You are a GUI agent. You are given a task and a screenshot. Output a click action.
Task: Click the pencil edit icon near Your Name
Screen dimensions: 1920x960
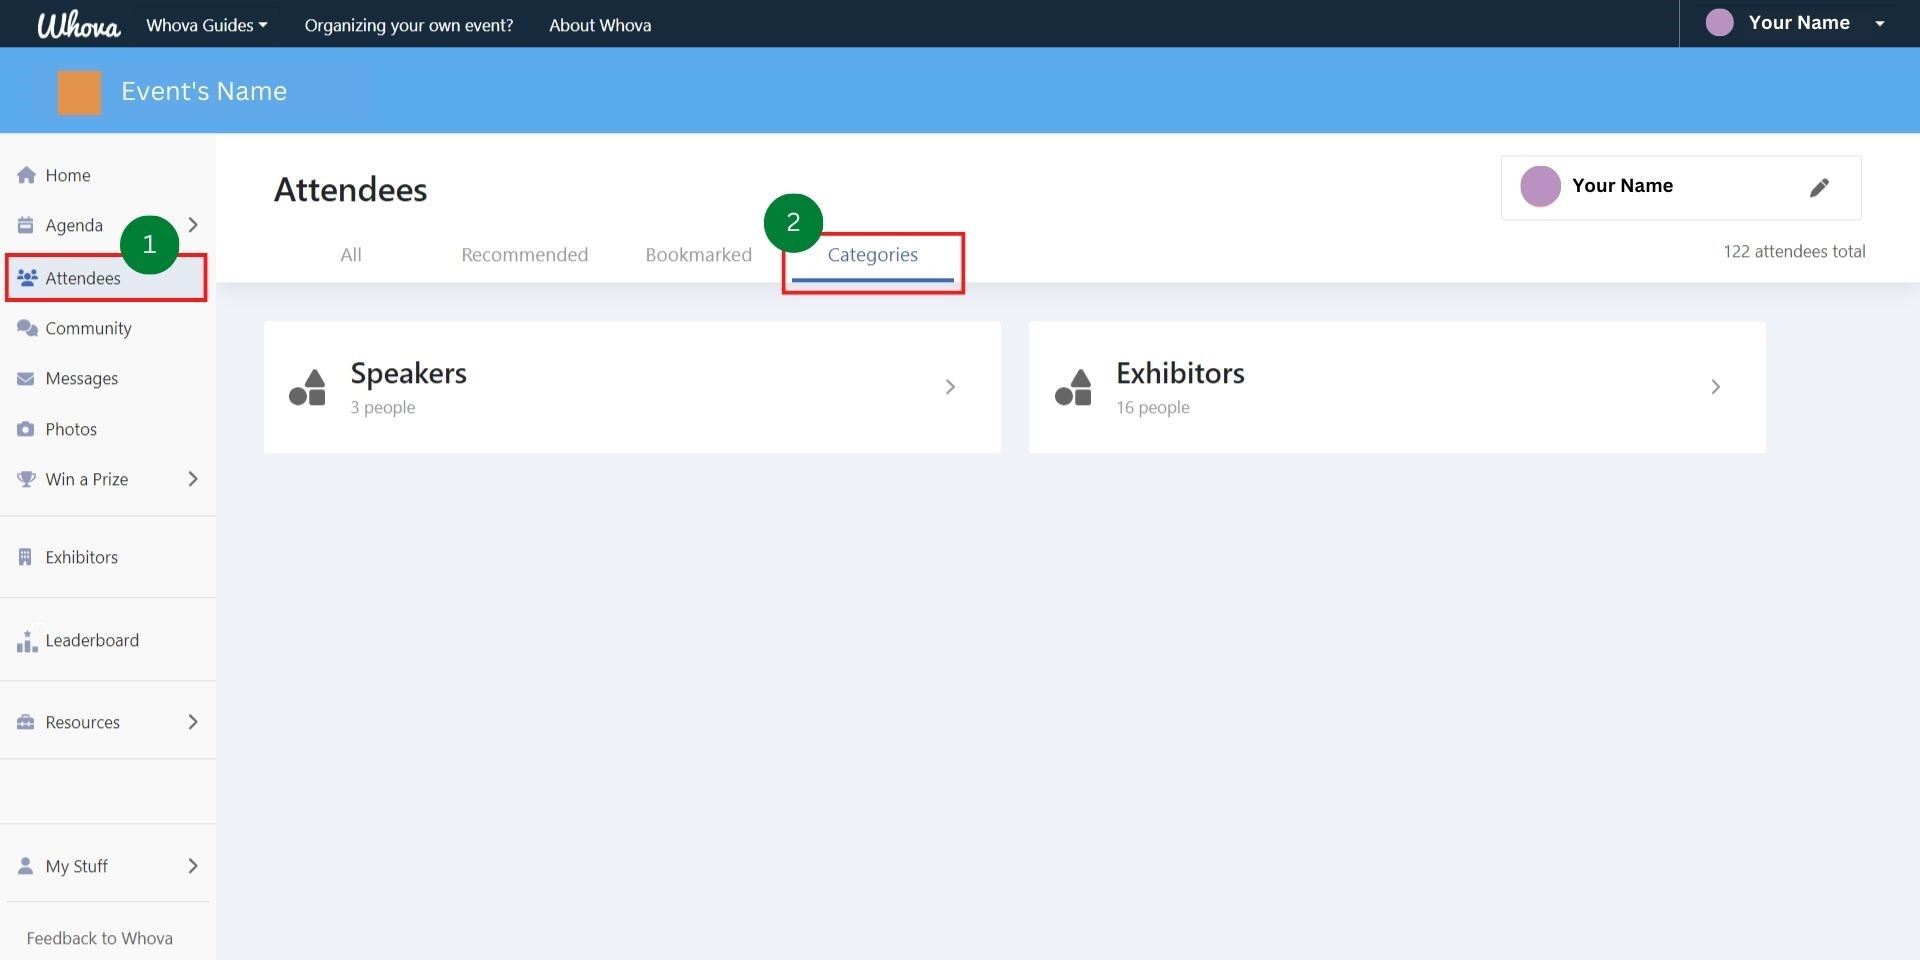[x=1820, y=187]
